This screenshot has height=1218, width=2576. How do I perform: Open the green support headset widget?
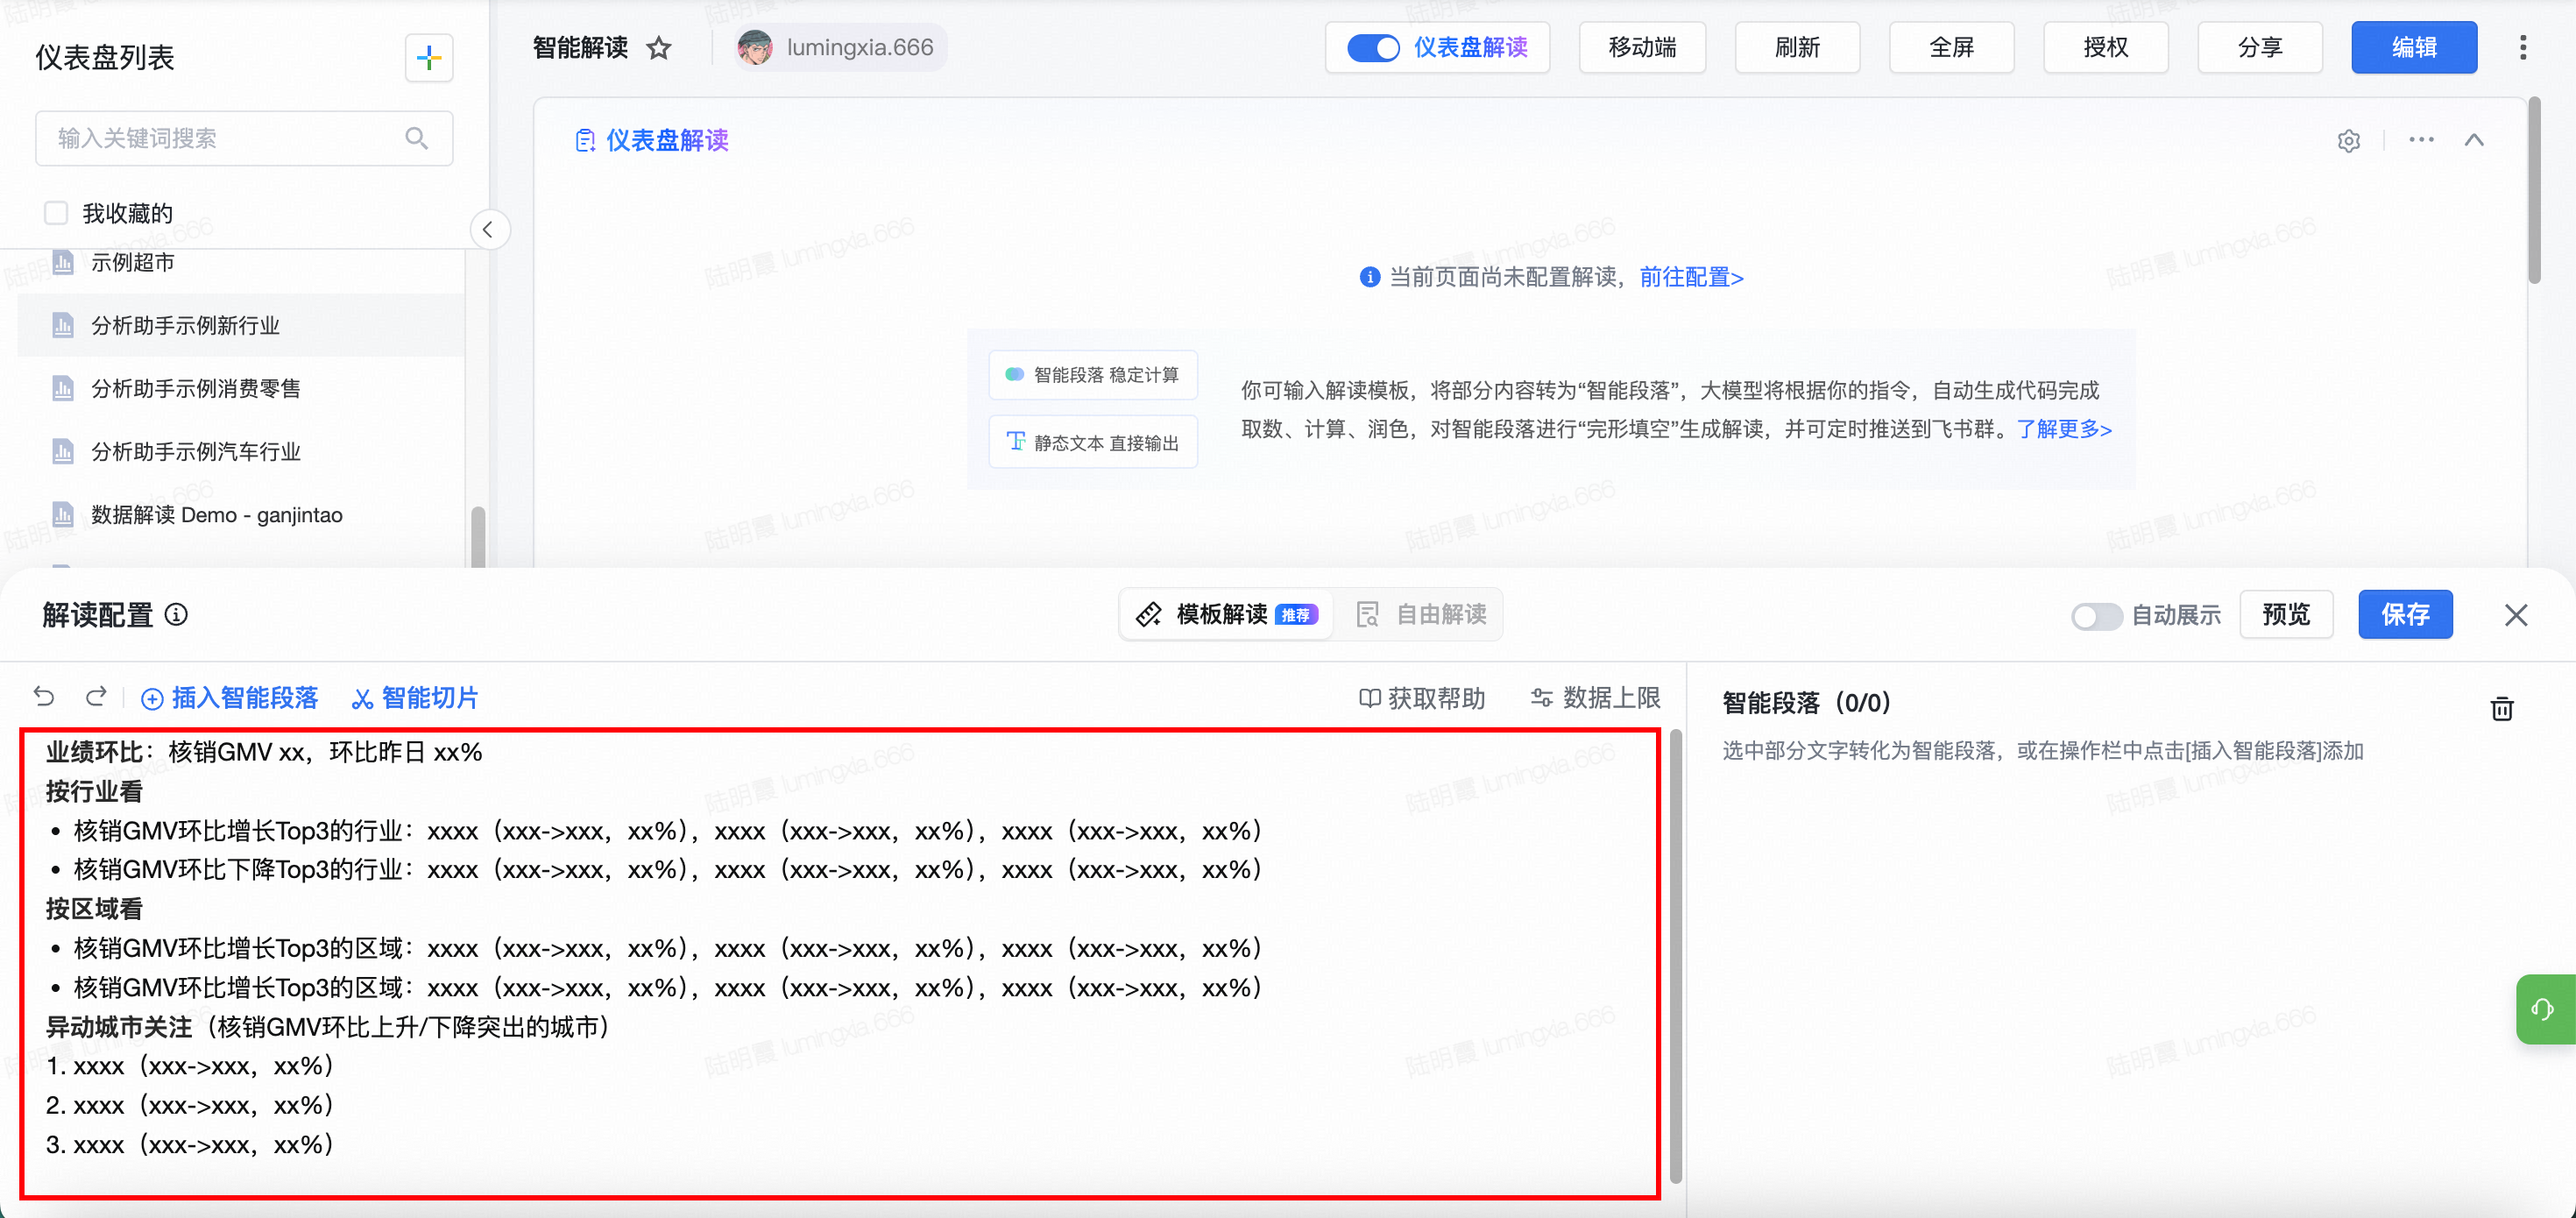point(2543,1009)
